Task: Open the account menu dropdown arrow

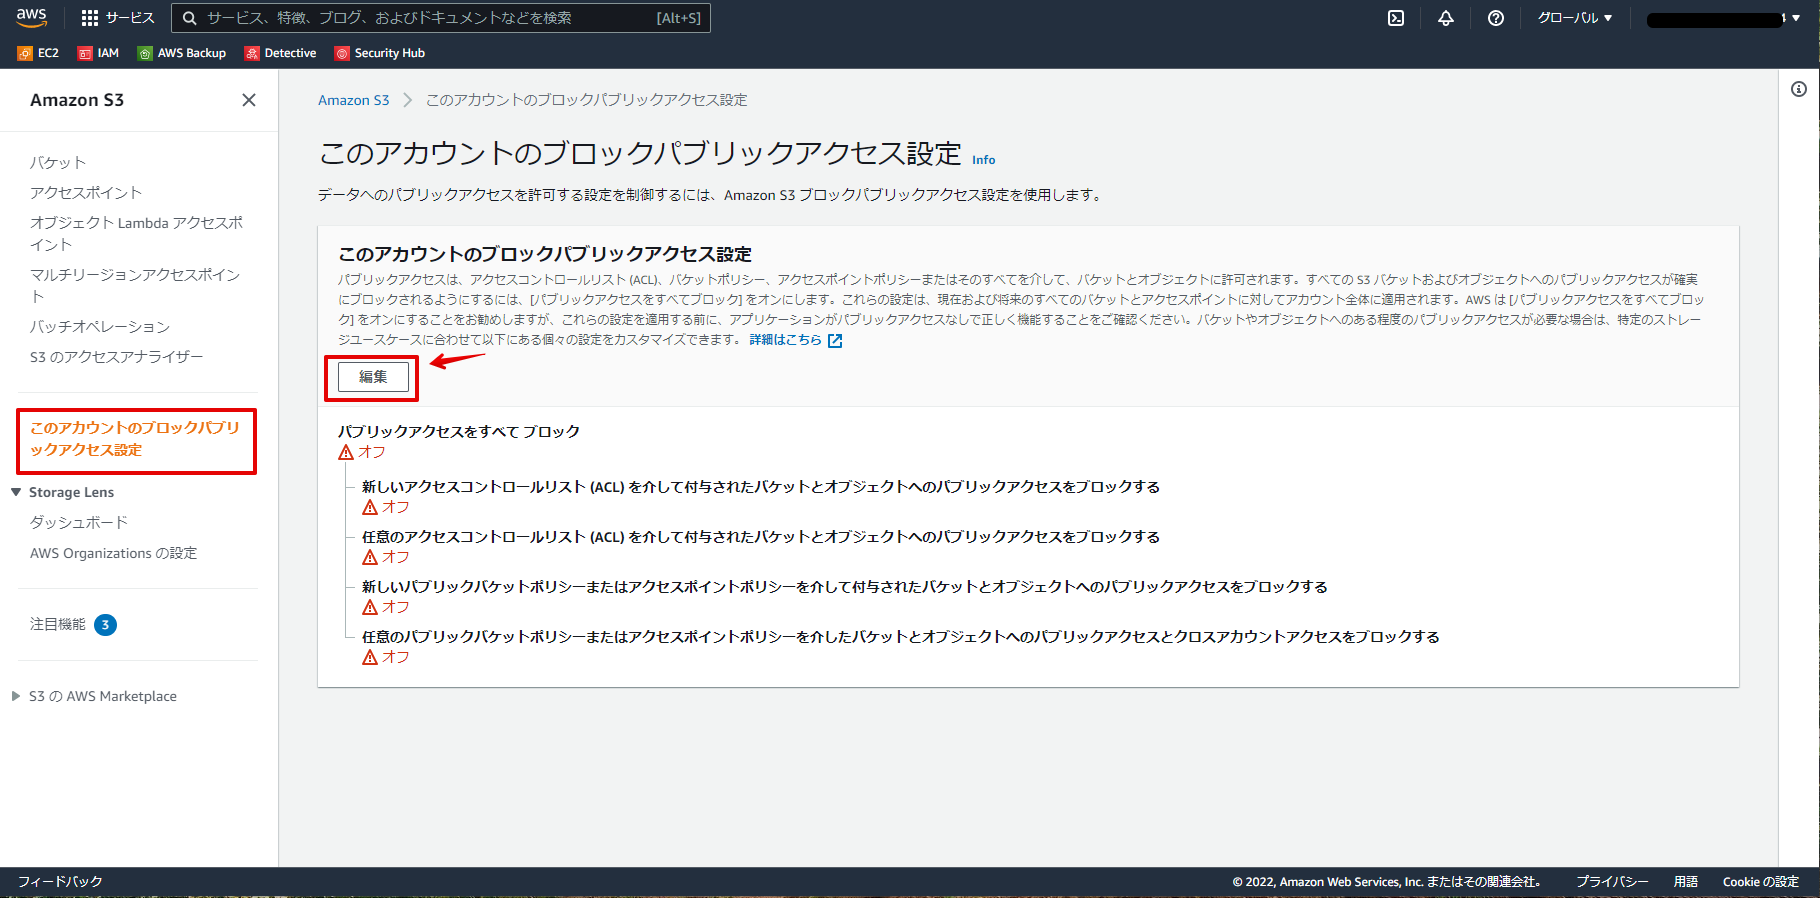Action: click(1797, 18)
